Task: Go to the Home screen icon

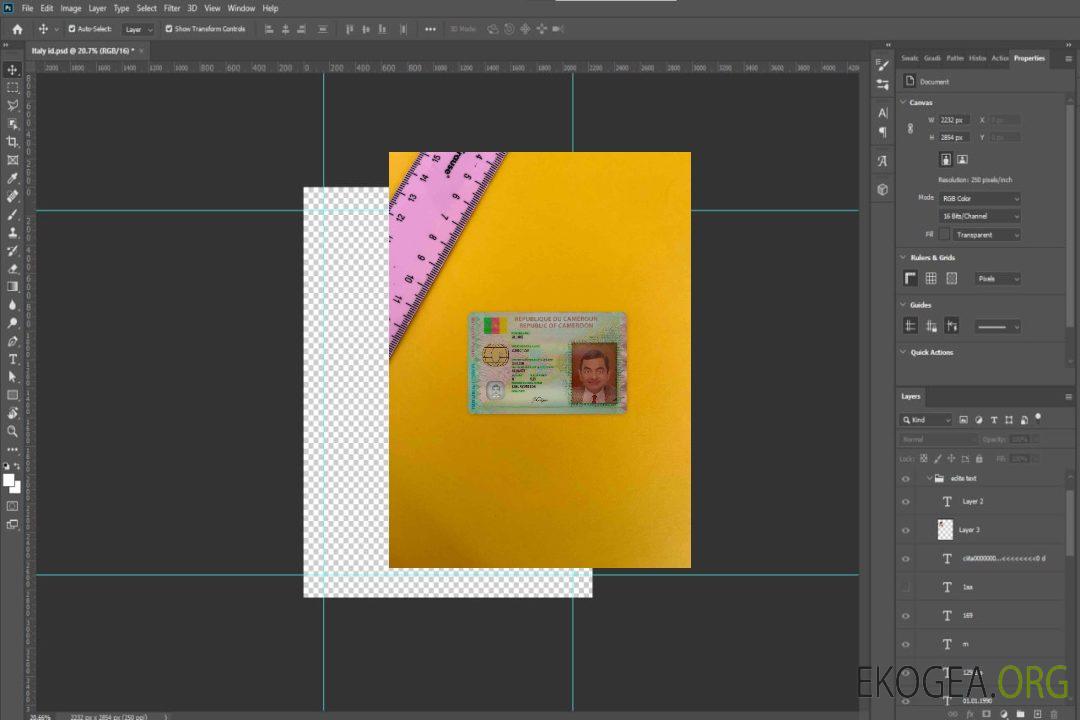Action: click(x=17, y=29)
